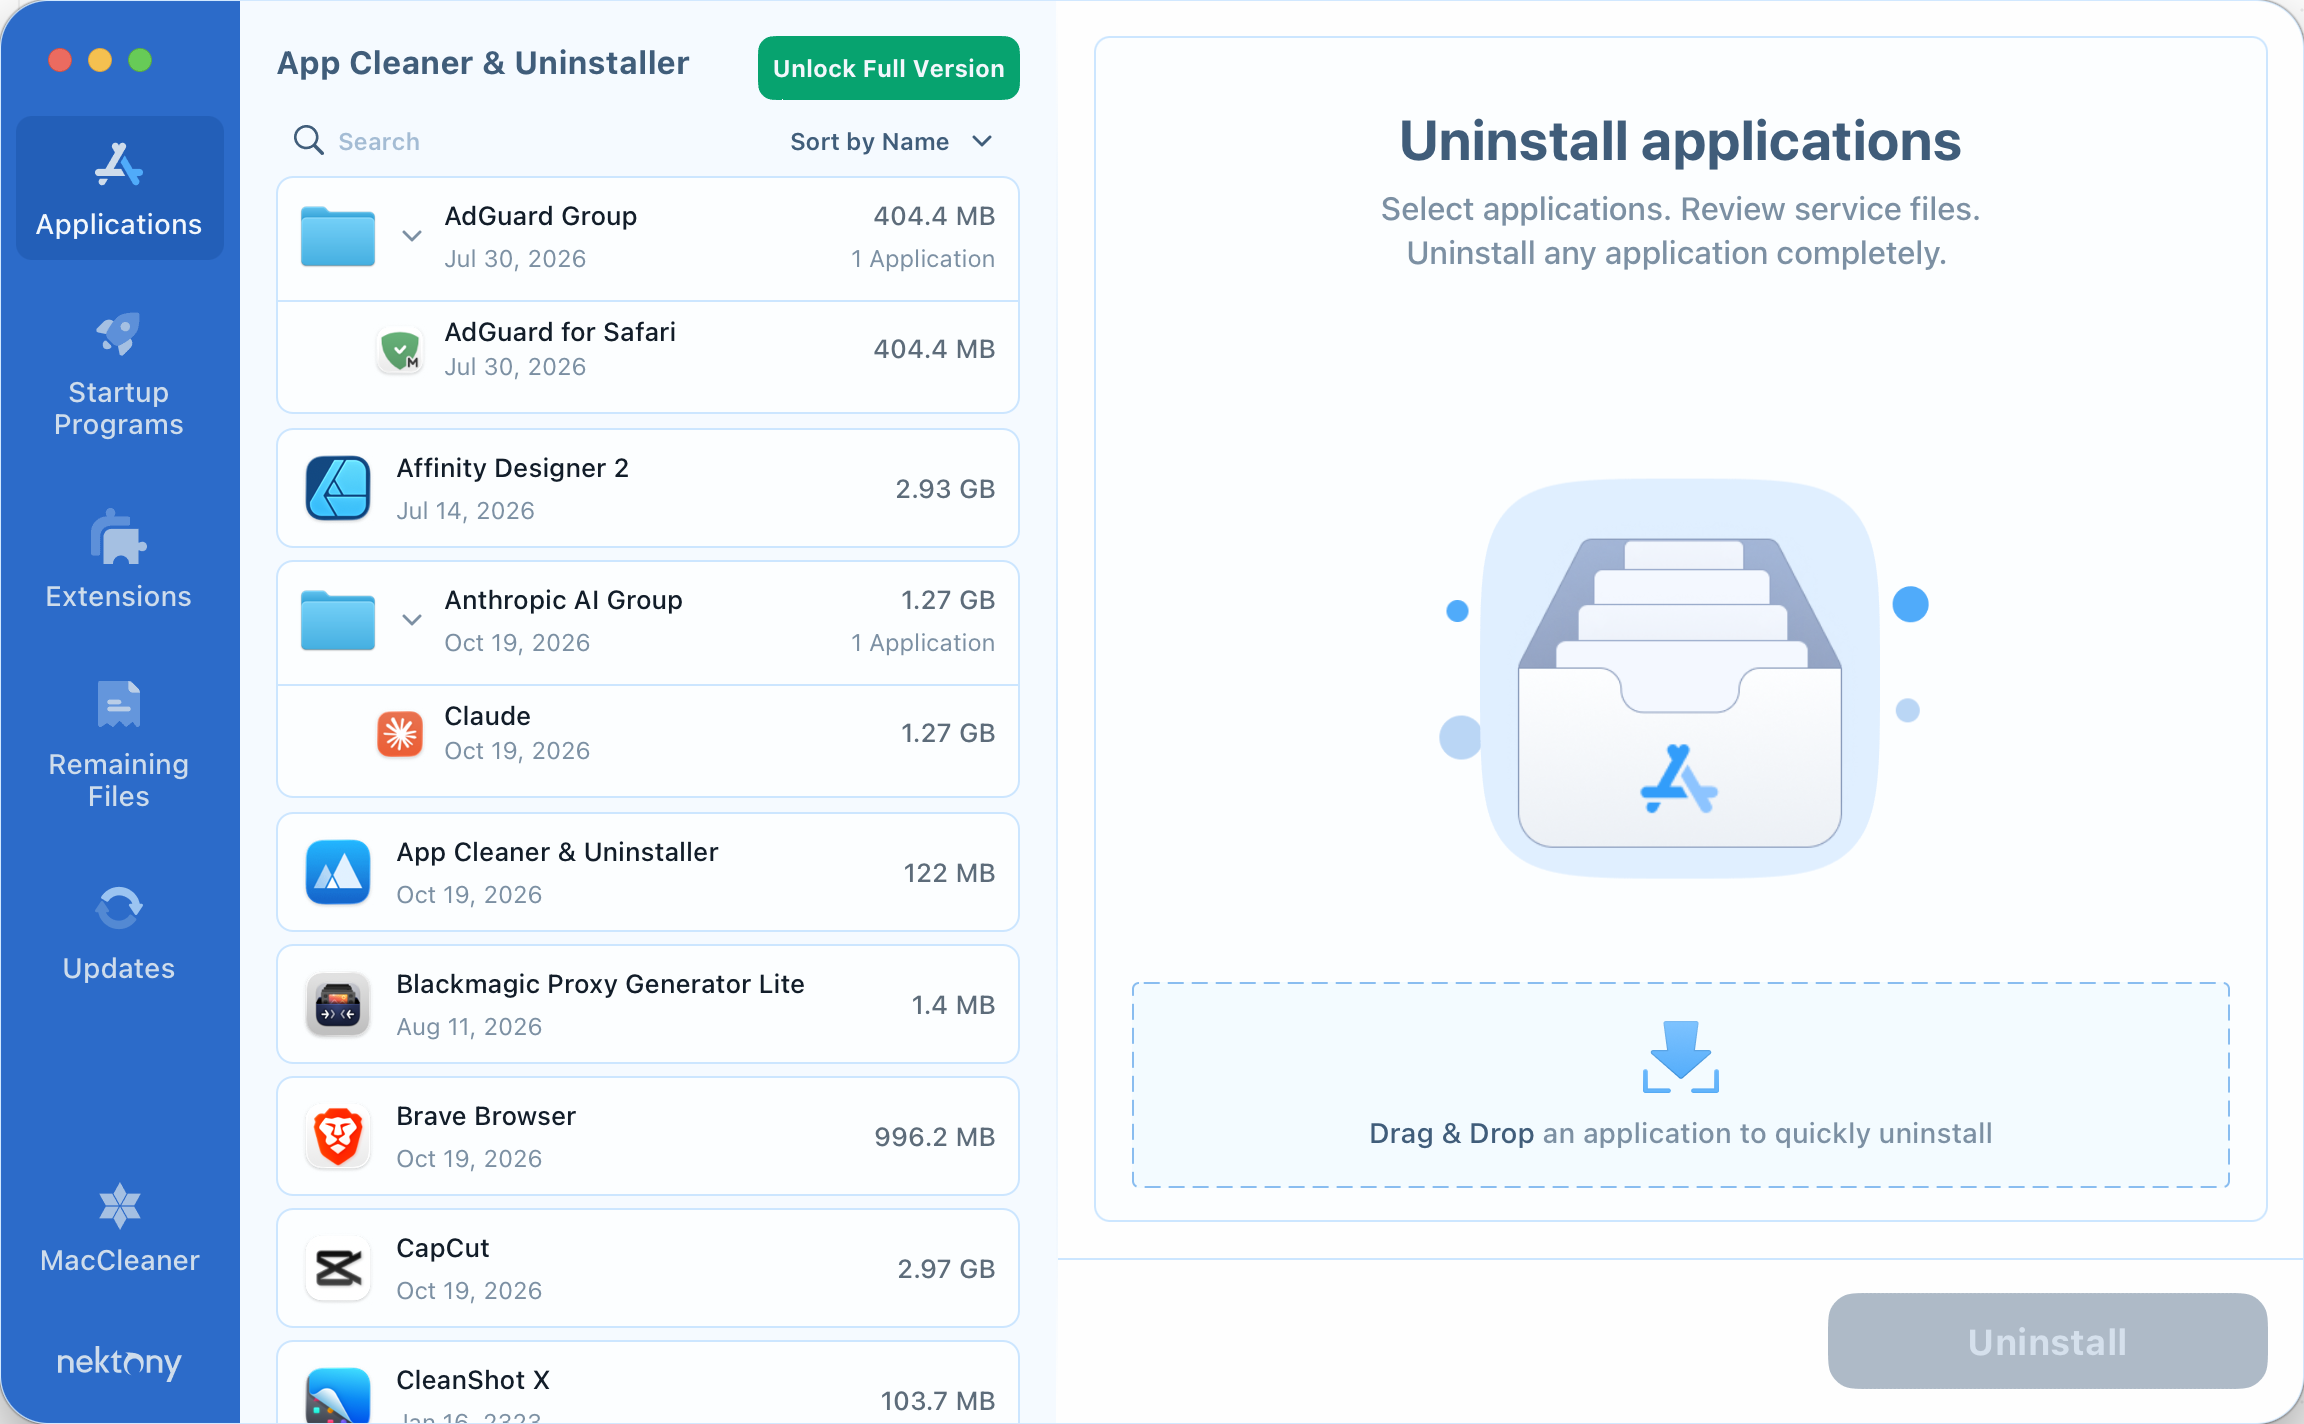Click the Unlock Full Version button
The image size is (2304, 1424).
[x=888, y=68]
